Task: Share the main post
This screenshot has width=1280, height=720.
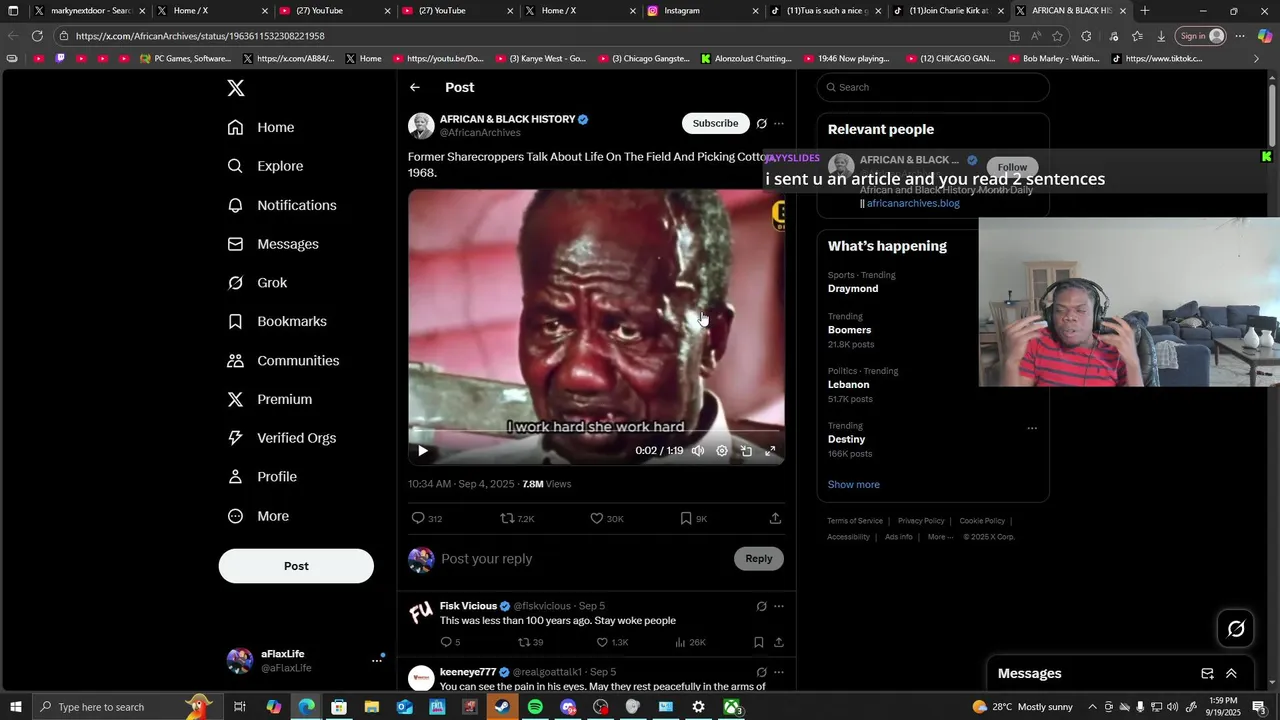Action: (775, 518)
